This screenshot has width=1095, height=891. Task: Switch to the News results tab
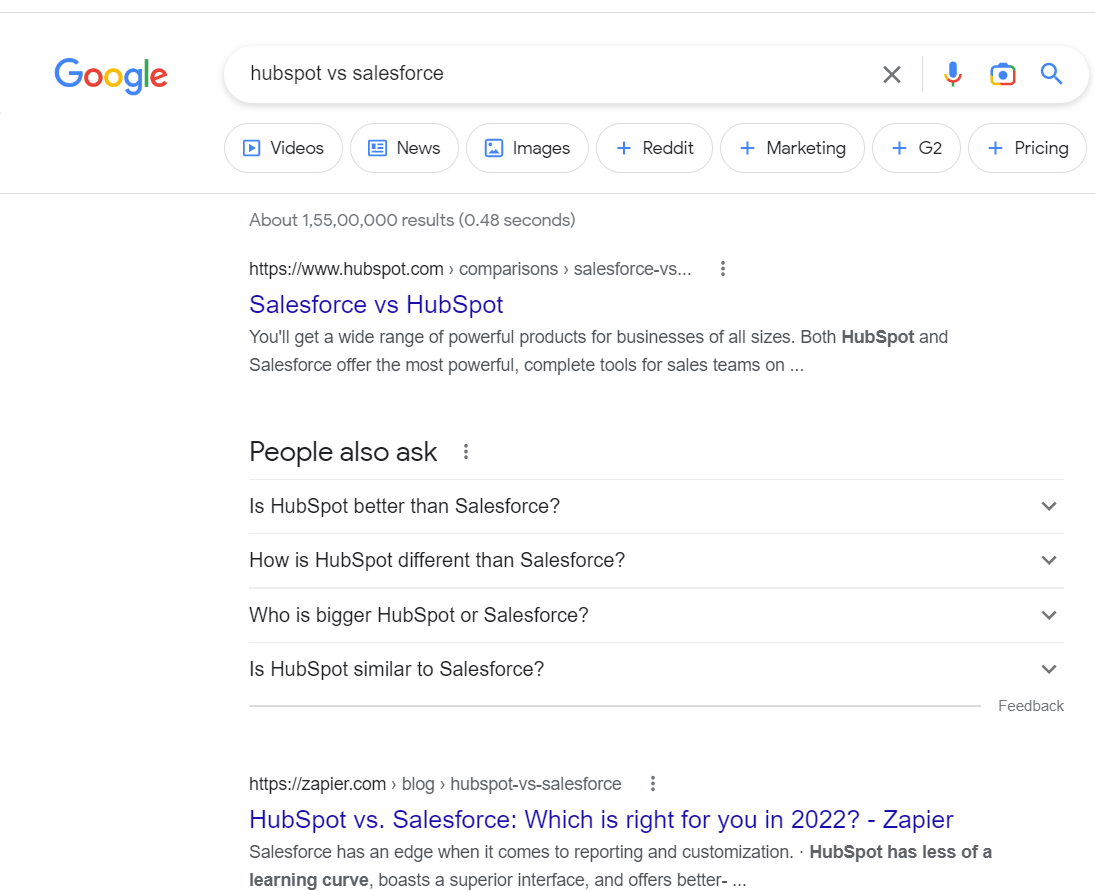coord(404,147)
